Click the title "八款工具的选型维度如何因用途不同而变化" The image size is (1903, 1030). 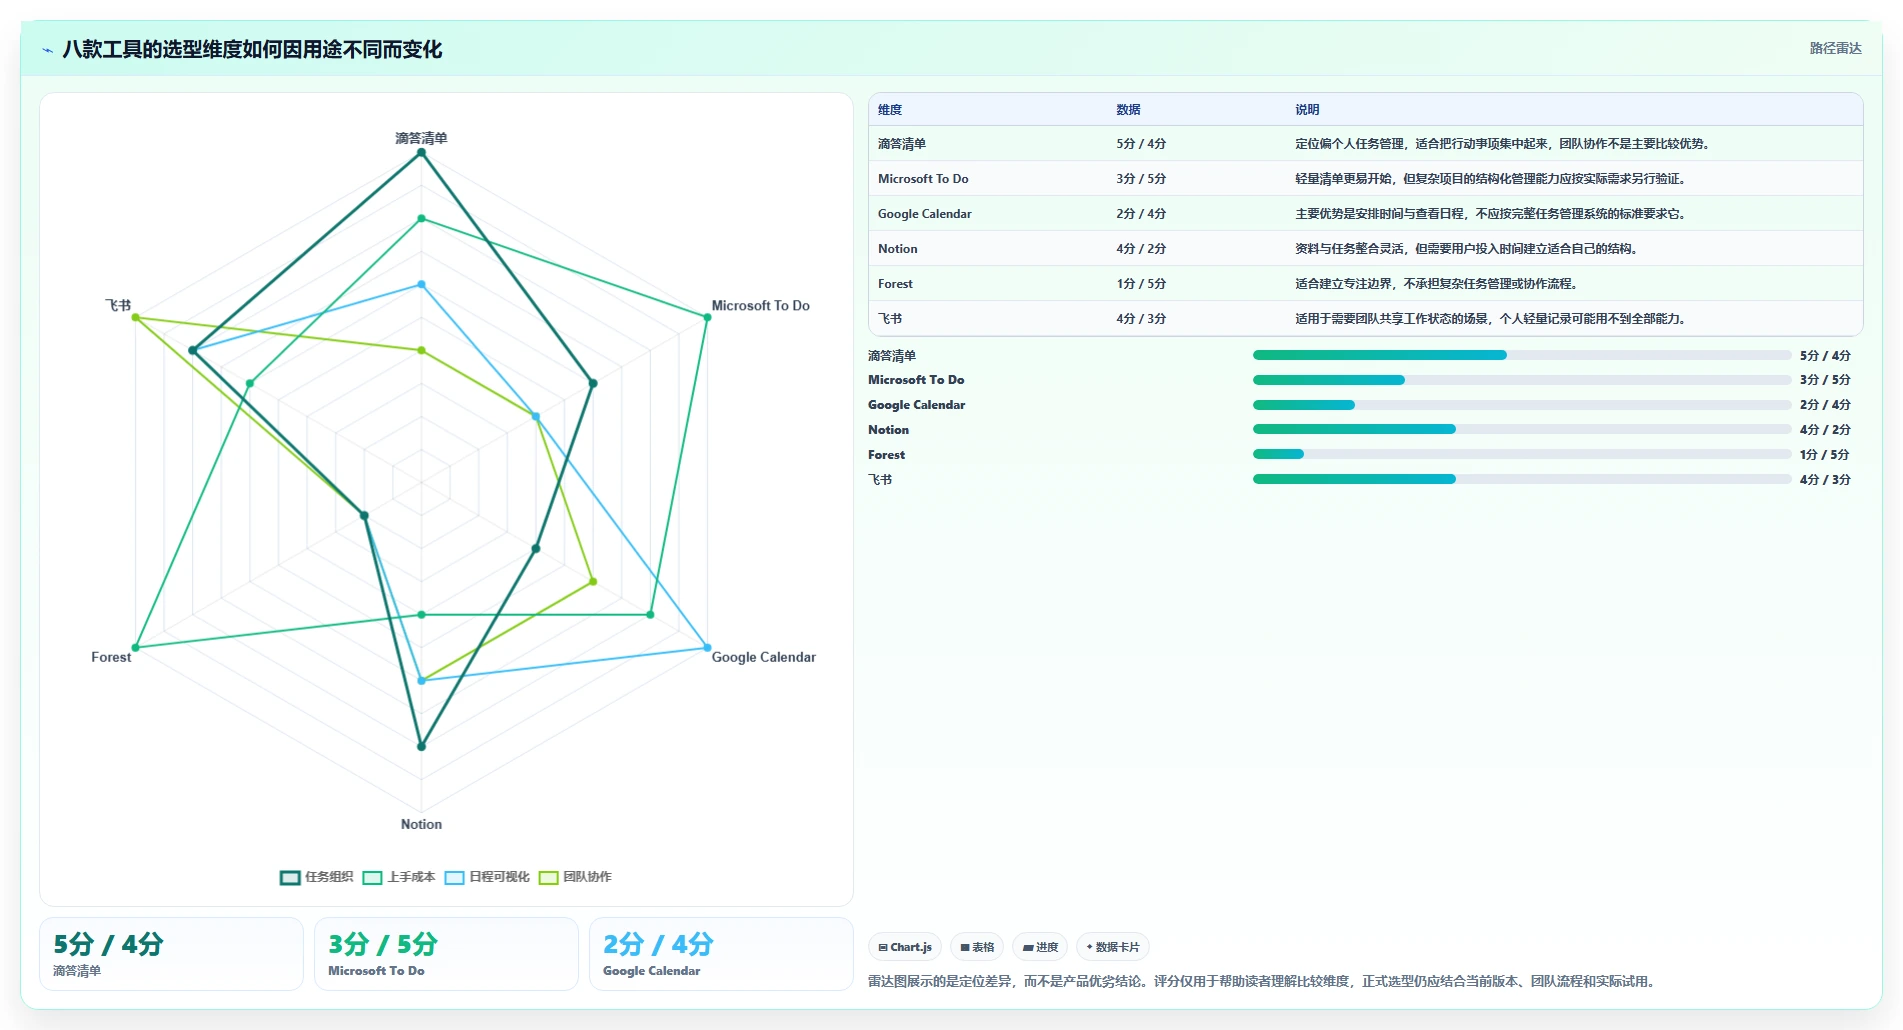tap(252, 50)
